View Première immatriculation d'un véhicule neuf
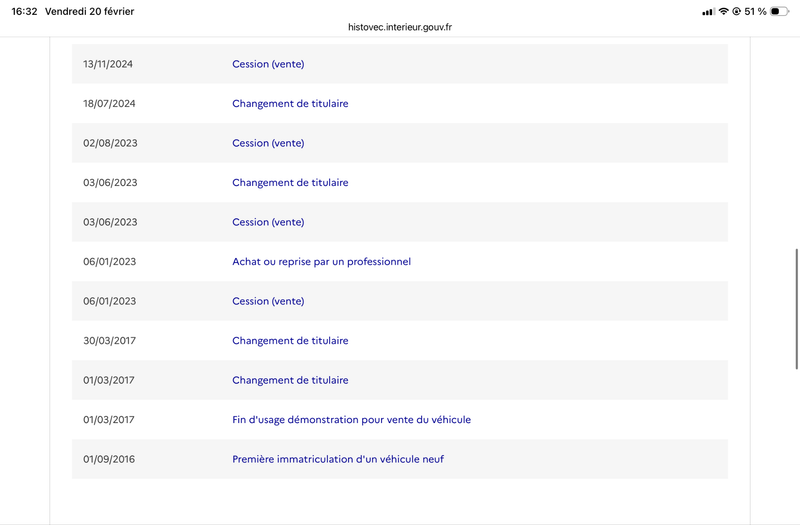The image size is (800, 525). coord(338,459)
